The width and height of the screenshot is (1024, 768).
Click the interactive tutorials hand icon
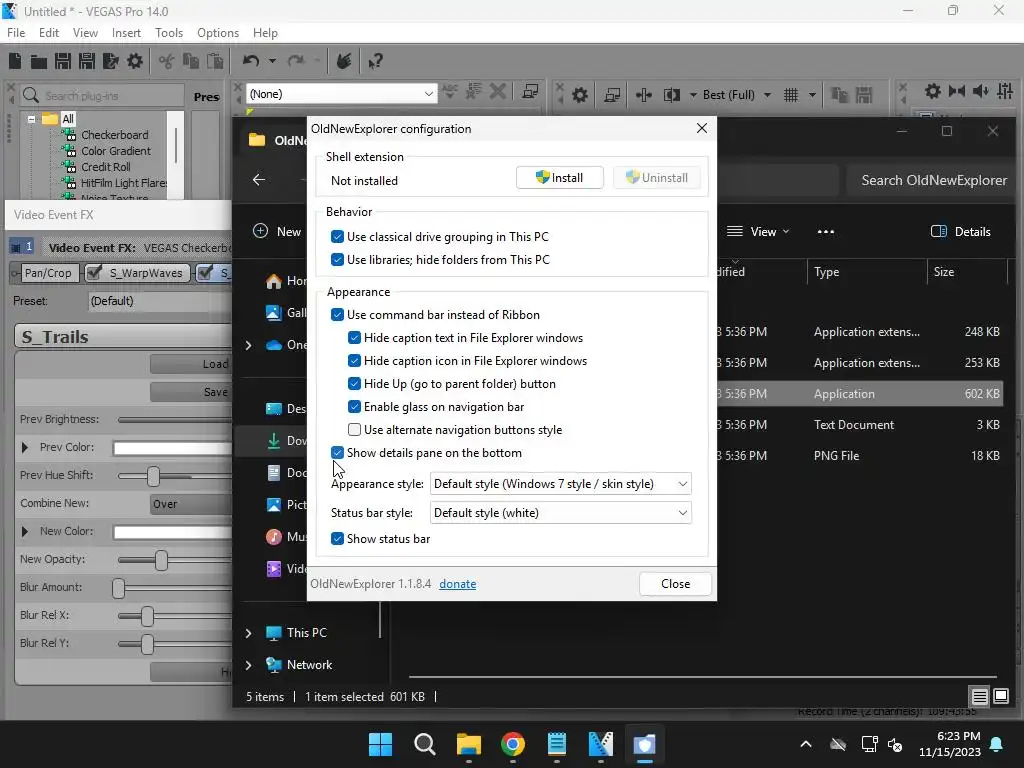click(344, 61)
